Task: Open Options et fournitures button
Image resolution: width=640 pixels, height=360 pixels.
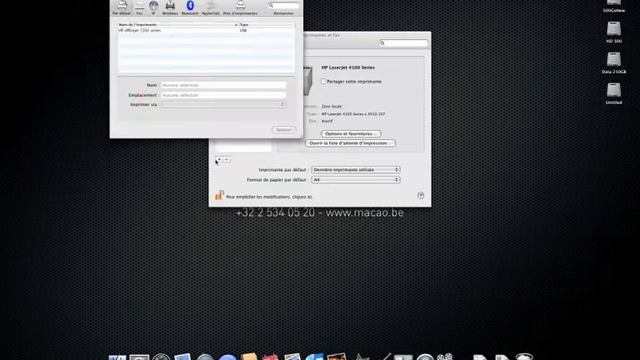Action: coord(351,134)
